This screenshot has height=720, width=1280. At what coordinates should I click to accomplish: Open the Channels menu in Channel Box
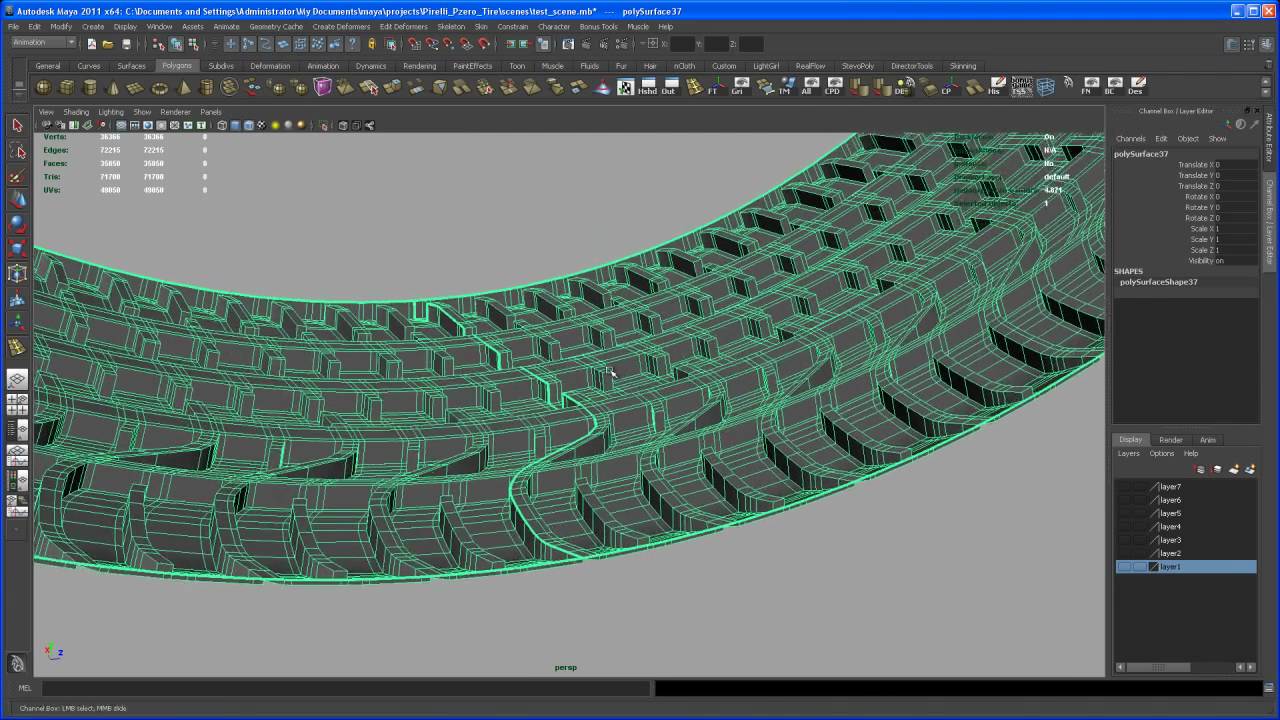point(1131,139)
